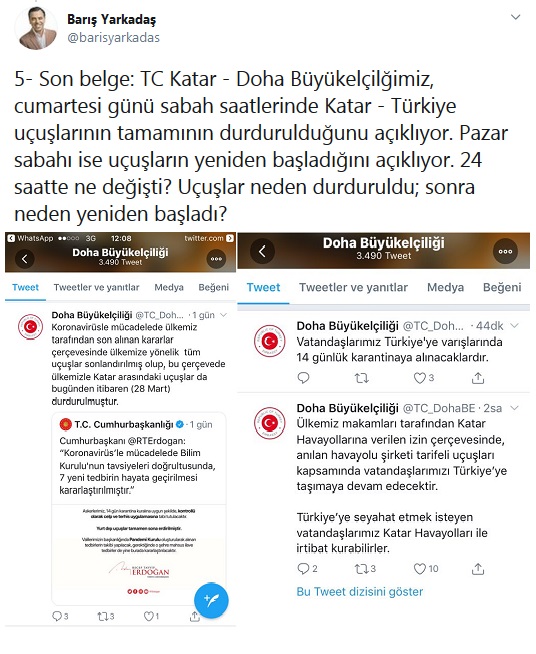Retweet the Katar Havayolları tweet
Viewport: 536px width, 654px height.
(x=360, y=569)
